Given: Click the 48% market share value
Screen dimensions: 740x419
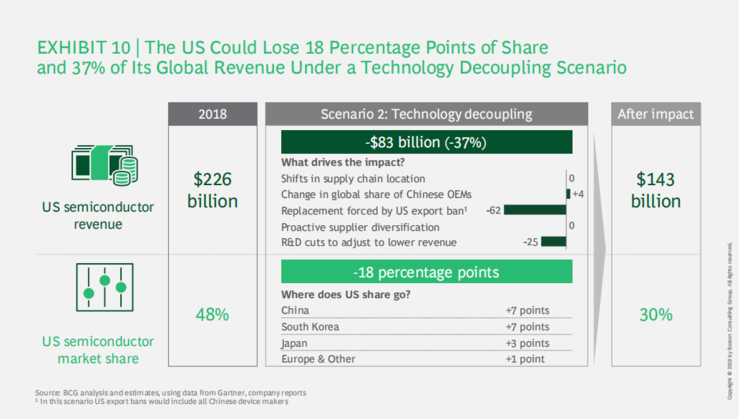Looking at the screenshot, I should pyautogui.click(x=215, y=314).
